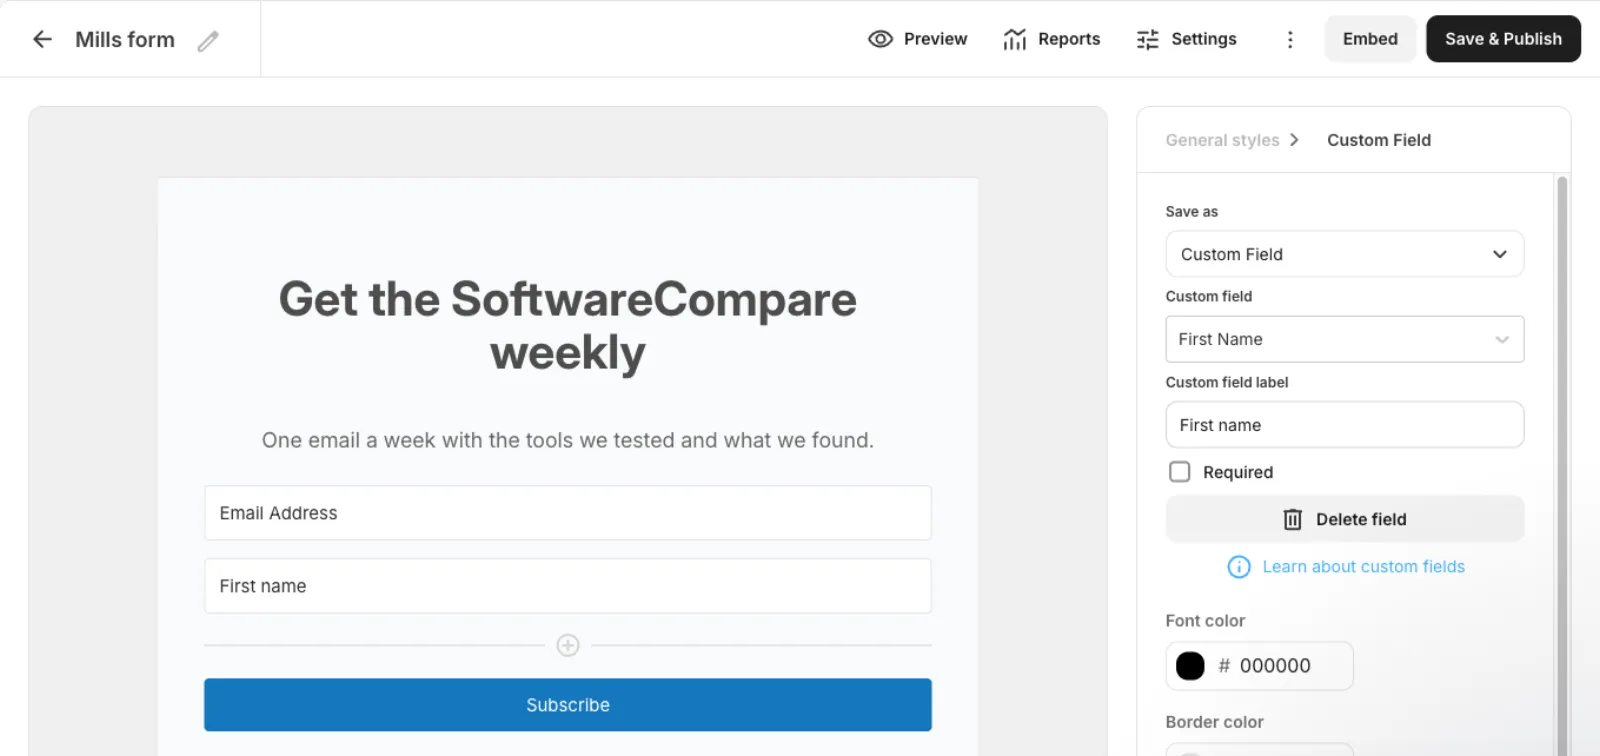This screenshot has width=1600, height=756.
Task: Click the Required label text
Action: [x=1238, y=472]
